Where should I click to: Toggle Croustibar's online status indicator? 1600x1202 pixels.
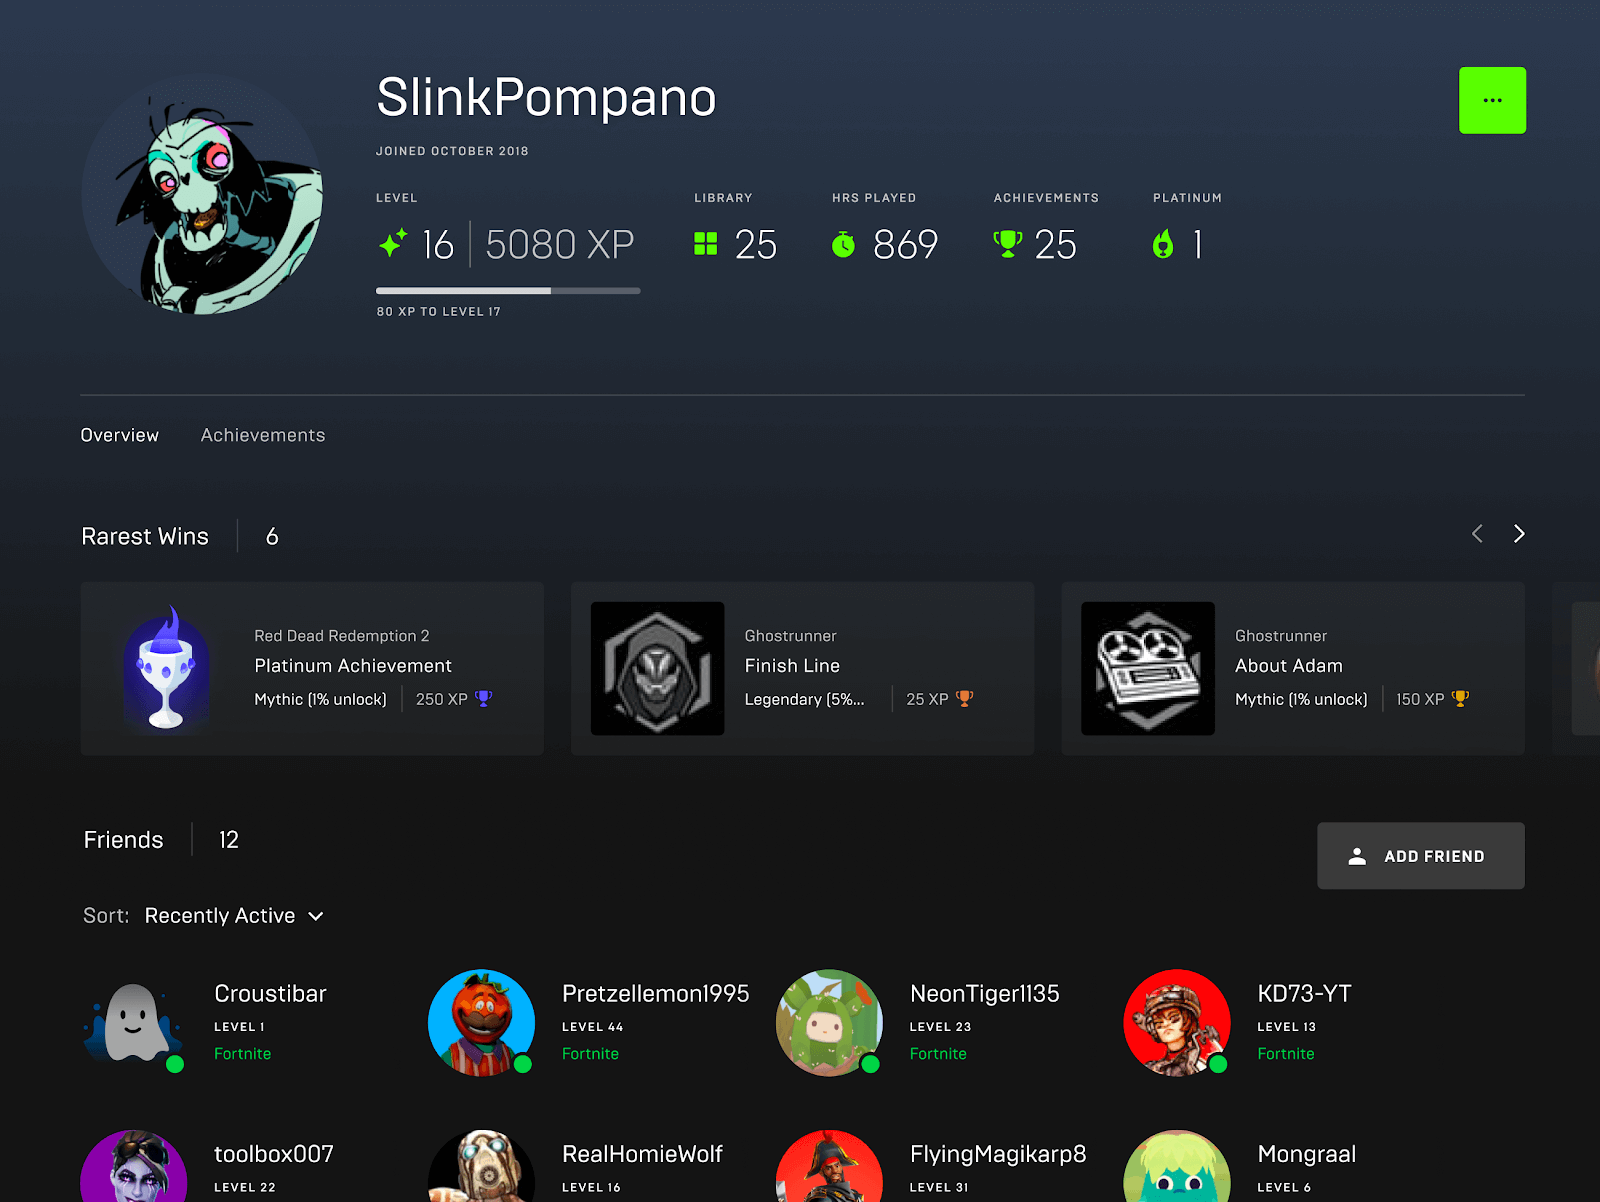tap(173, 1063)
